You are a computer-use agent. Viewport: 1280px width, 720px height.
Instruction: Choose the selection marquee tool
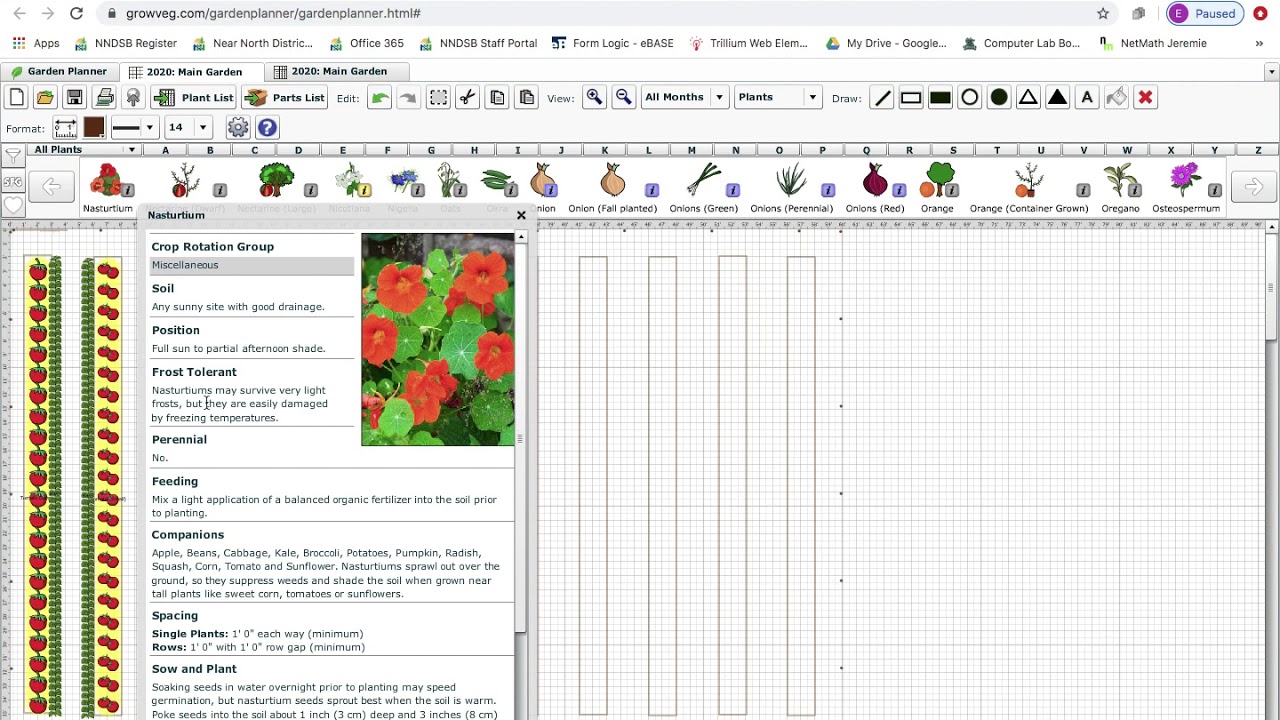[438, 97]
